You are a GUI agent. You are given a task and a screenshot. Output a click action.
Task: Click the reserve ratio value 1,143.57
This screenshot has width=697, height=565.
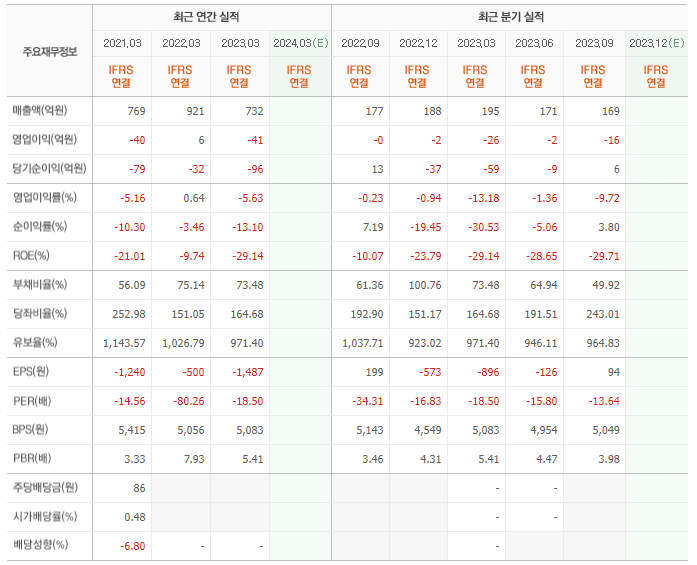pyautogui.click(x=124, y=343)
